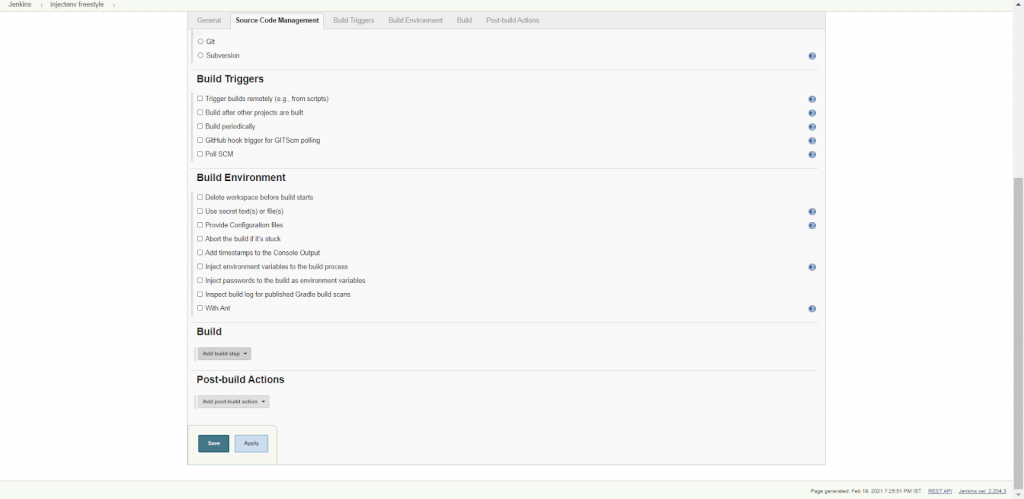Open the Add post-build action dropdown
Viewport: 1024px width, 499px height.
(x=234, y=402)
